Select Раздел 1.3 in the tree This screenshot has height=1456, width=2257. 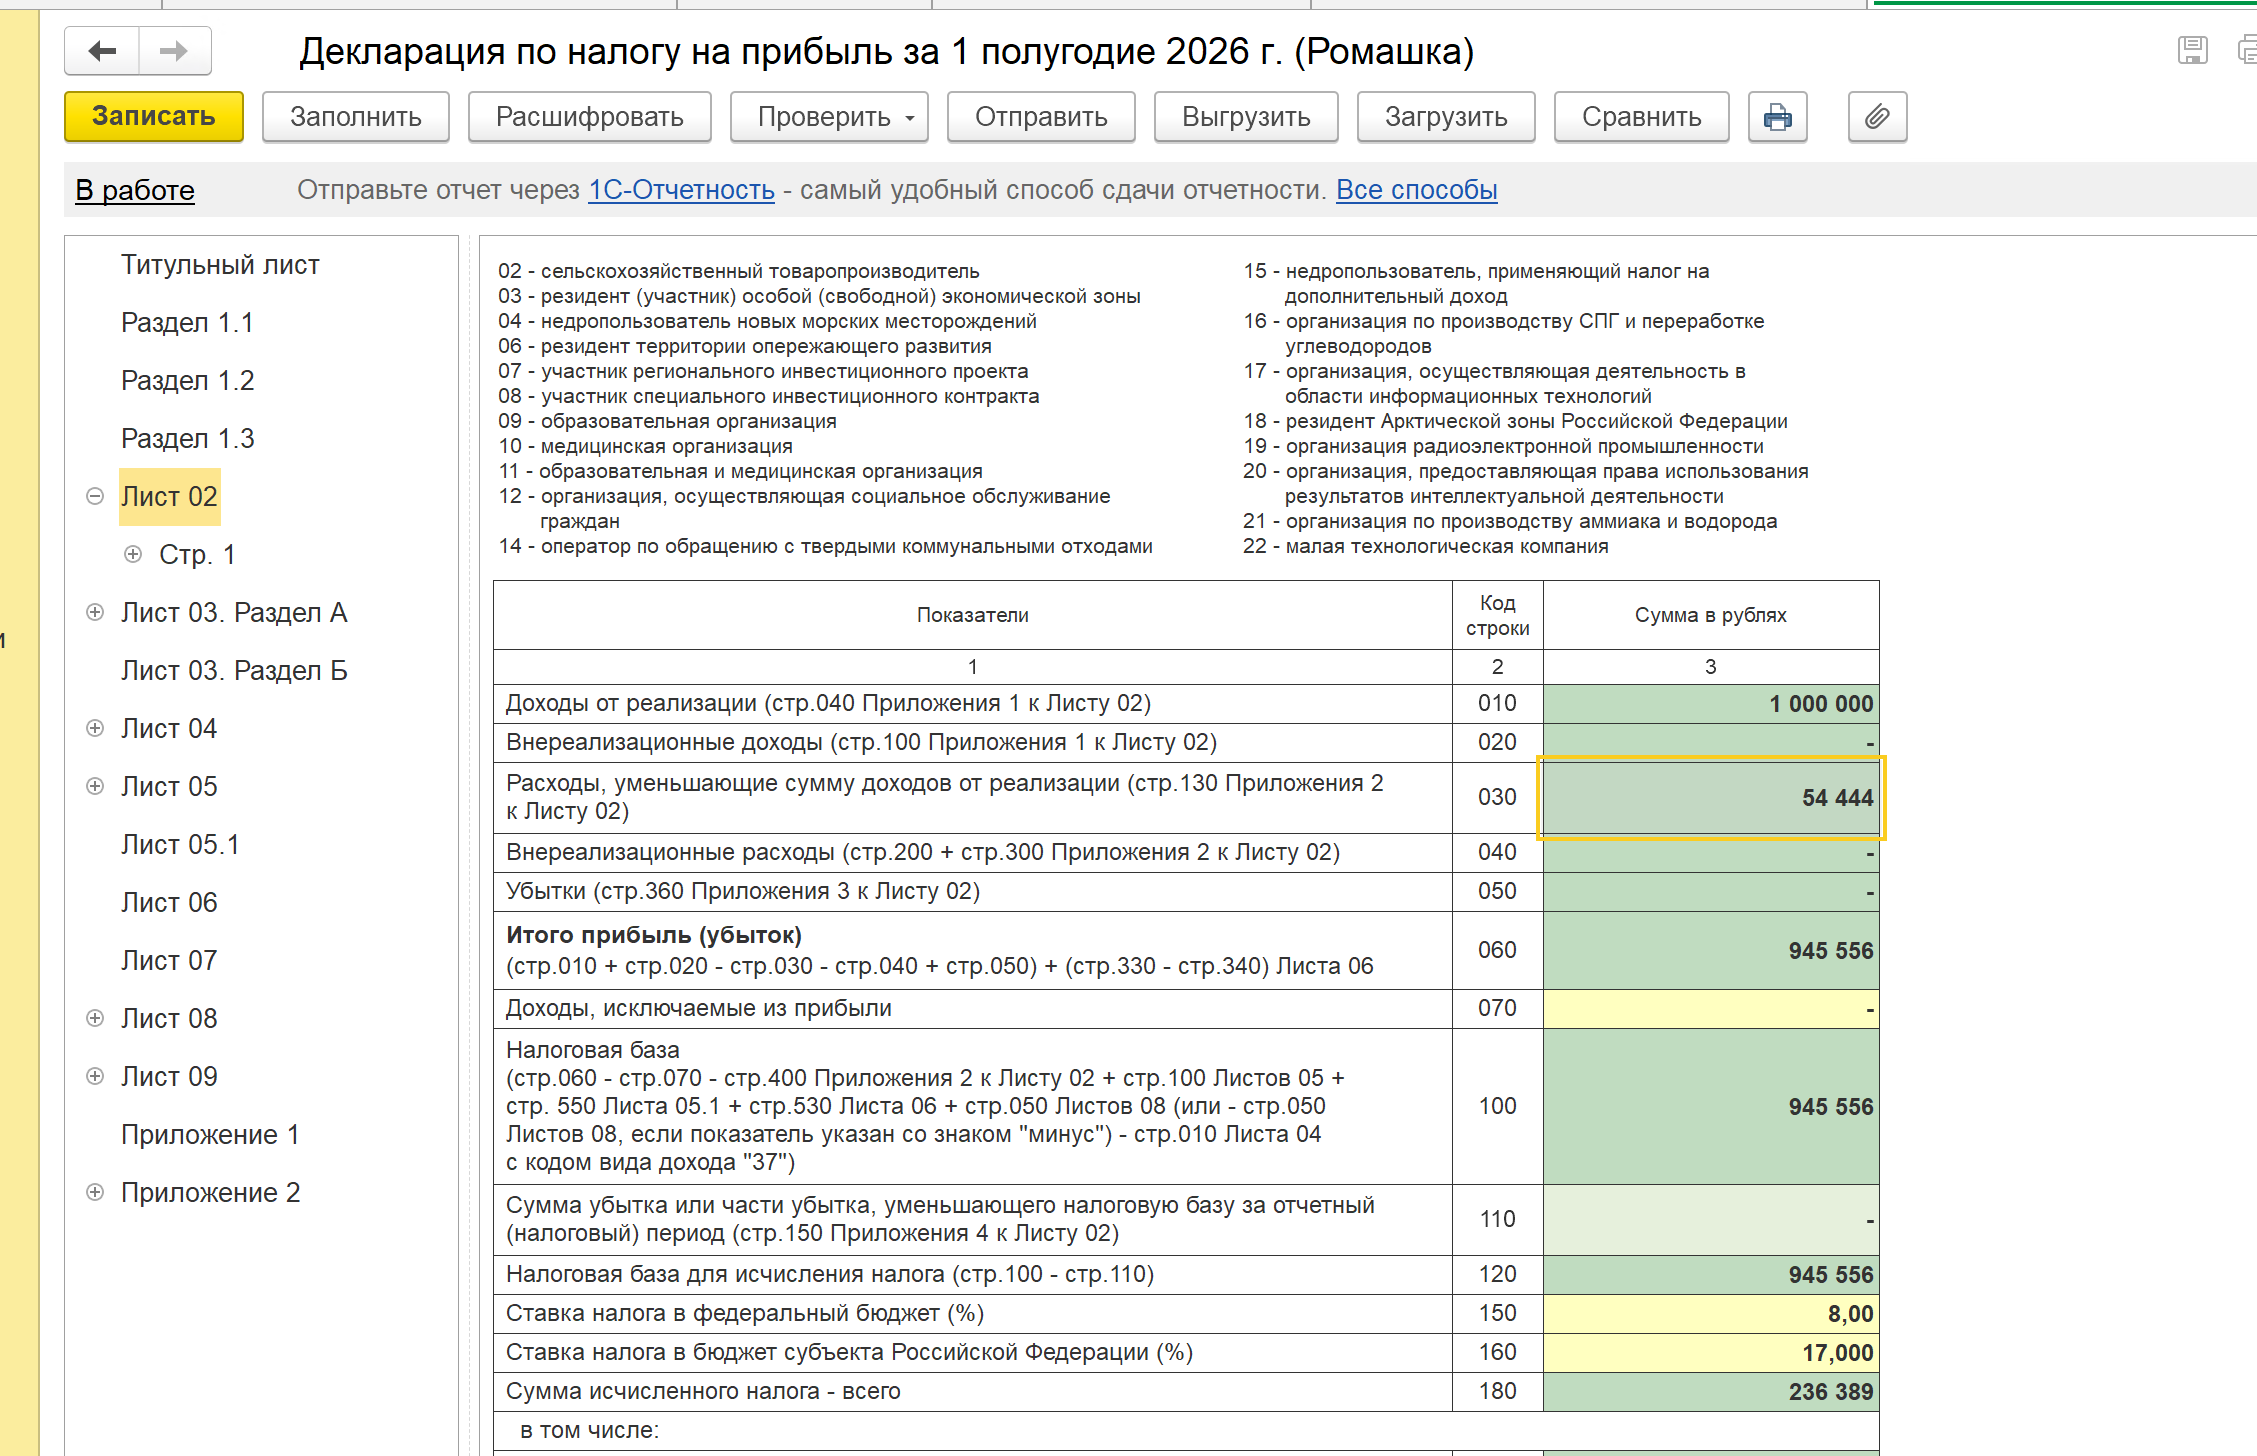(x=187, y=439)
